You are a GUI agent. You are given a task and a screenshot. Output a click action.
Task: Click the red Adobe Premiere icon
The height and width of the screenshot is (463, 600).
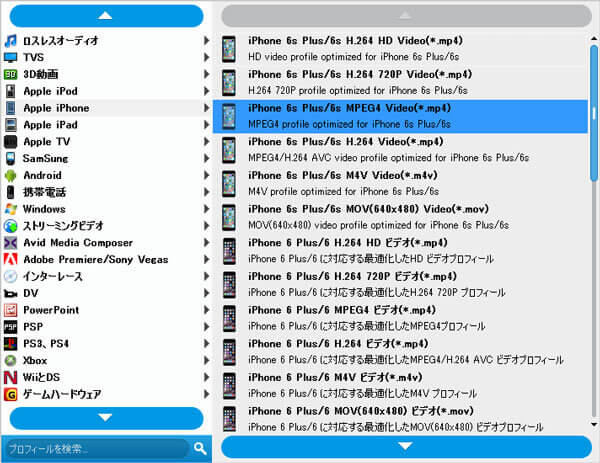[x=11, y=259]
